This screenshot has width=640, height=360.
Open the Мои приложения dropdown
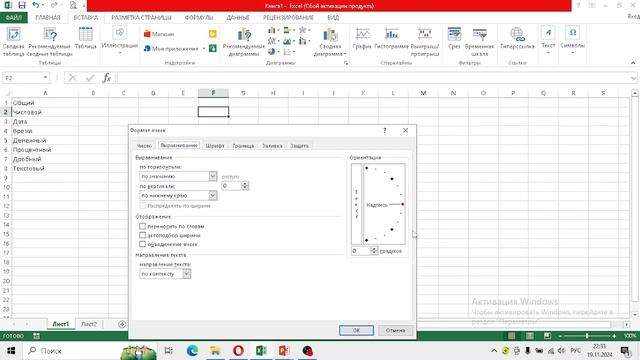204,49
